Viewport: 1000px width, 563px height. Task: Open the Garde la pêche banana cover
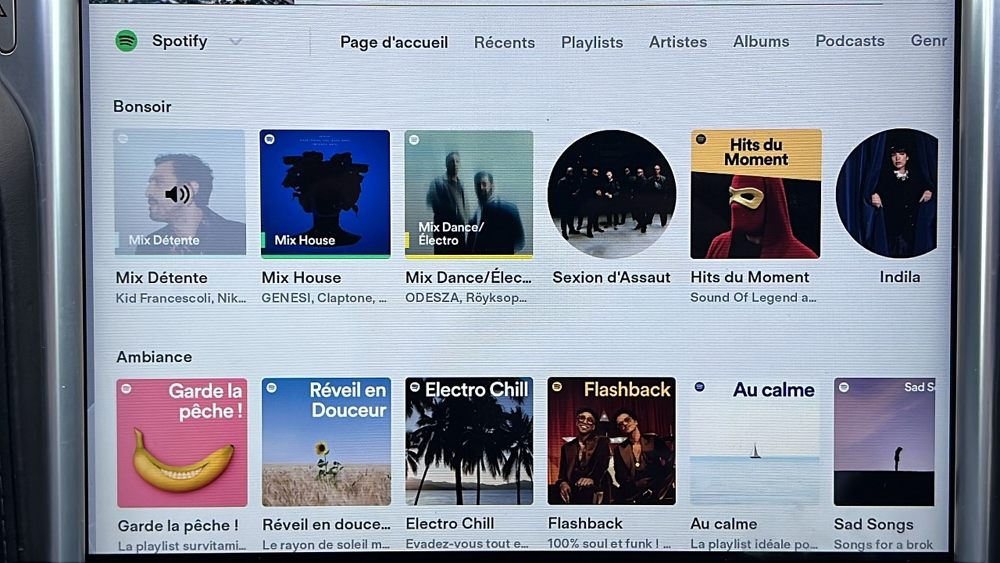(x=182, y=442)
